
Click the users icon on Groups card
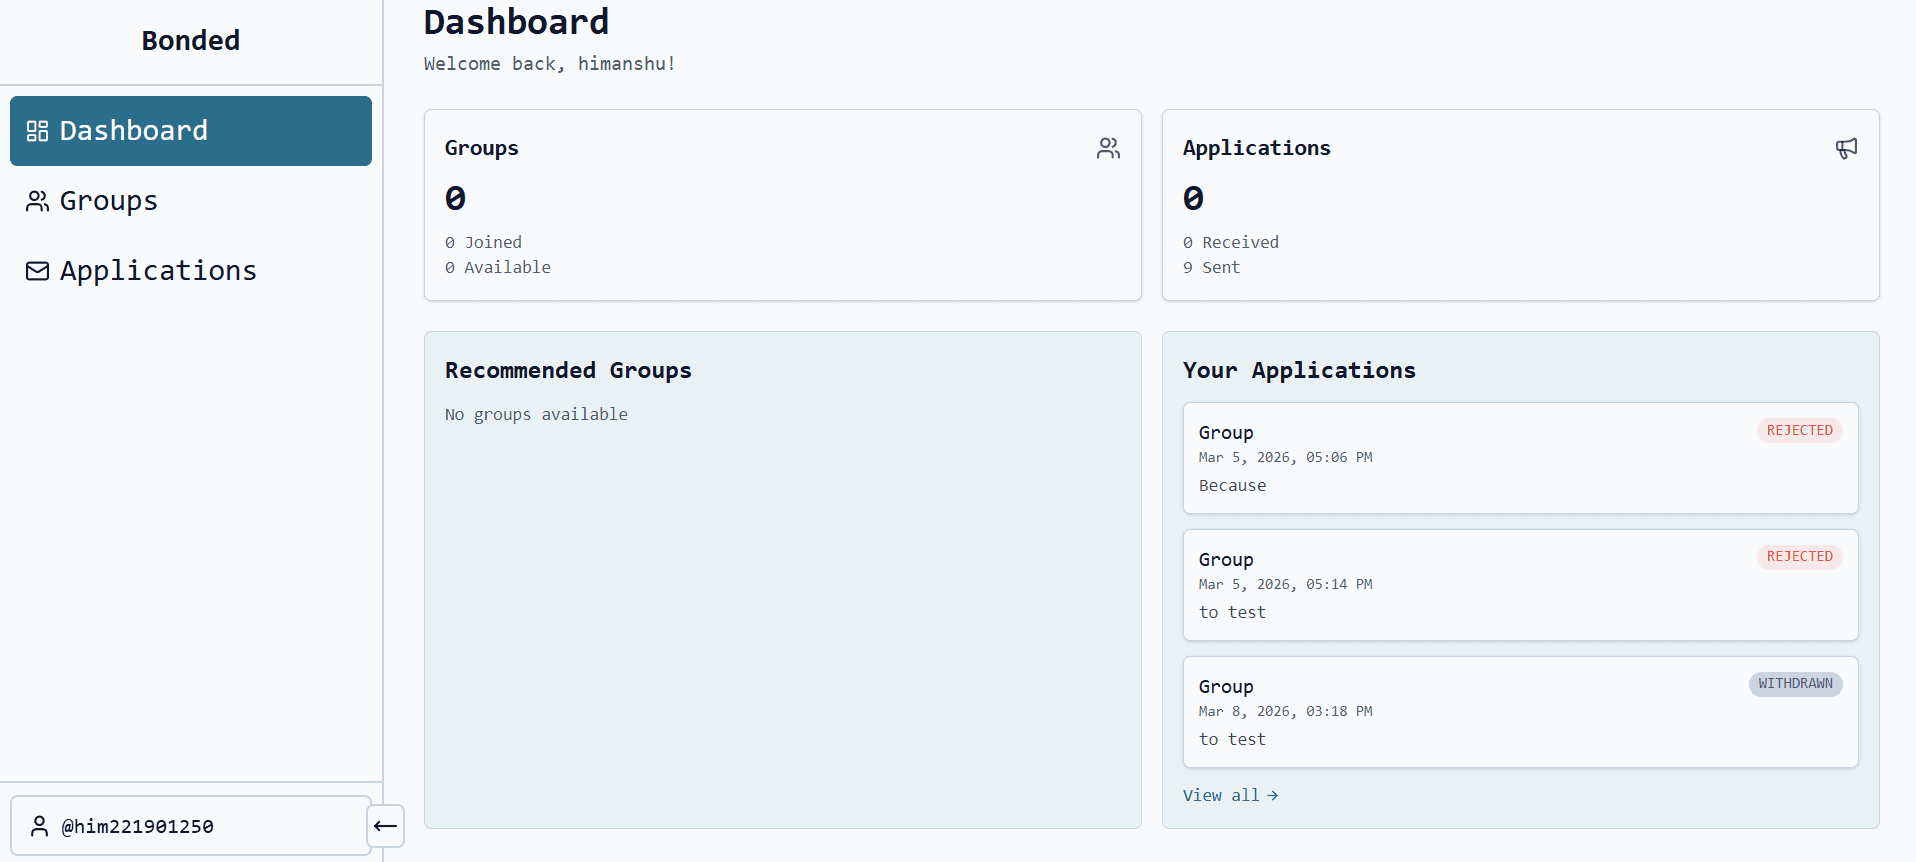coord(1108,148)
